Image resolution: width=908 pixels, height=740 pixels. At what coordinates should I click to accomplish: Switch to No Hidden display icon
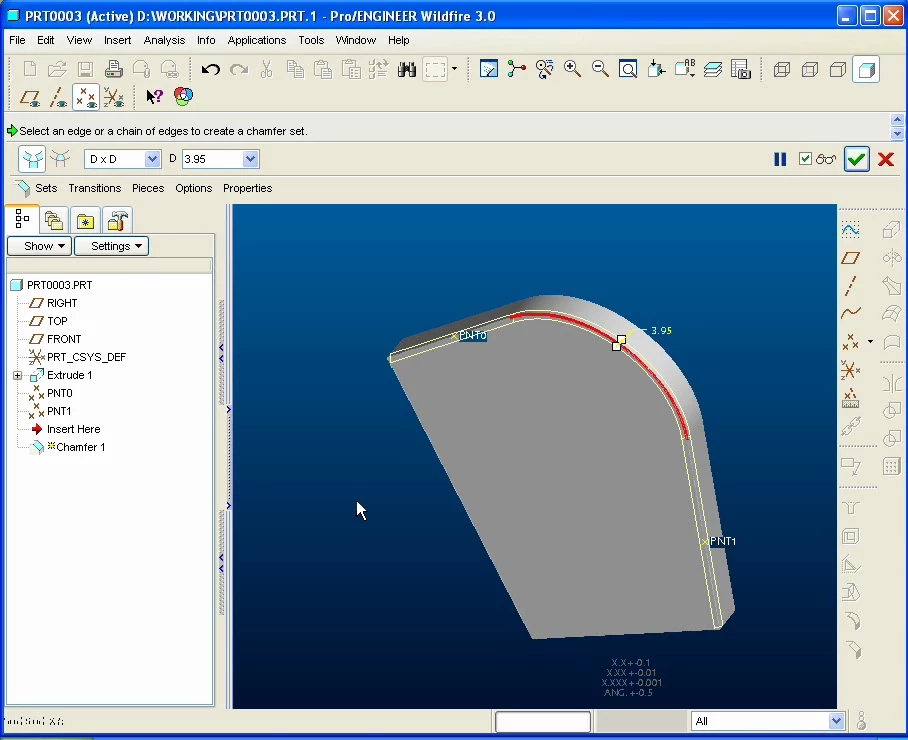[838, 70]
